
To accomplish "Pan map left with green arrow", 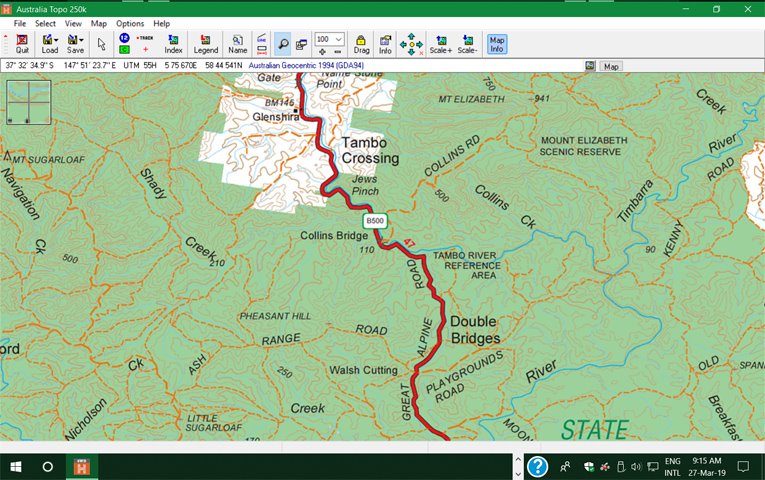I will click(x=403, y=44).
